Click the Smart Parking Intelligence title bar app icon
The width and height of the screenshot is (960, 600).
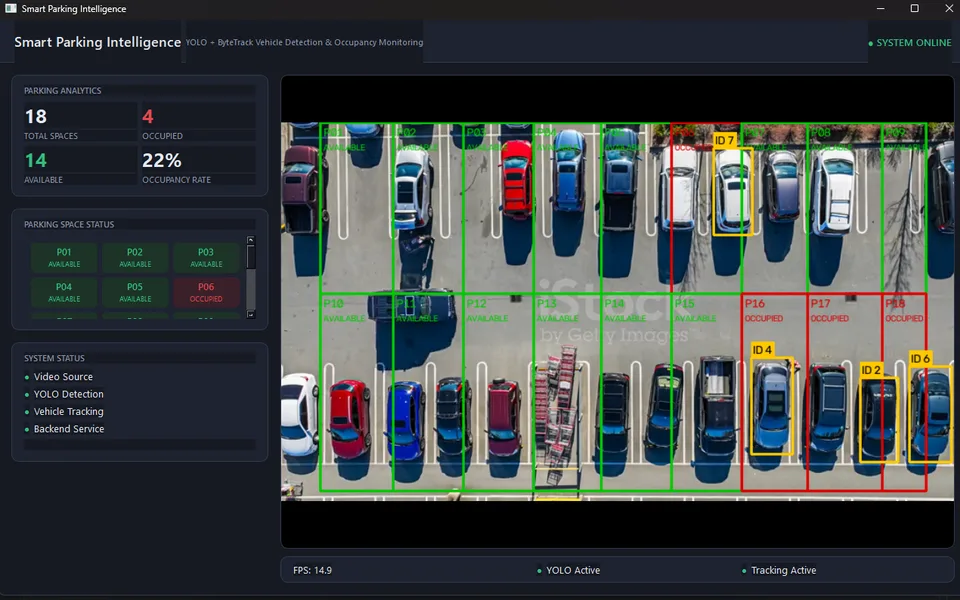(x=10, y=9)
